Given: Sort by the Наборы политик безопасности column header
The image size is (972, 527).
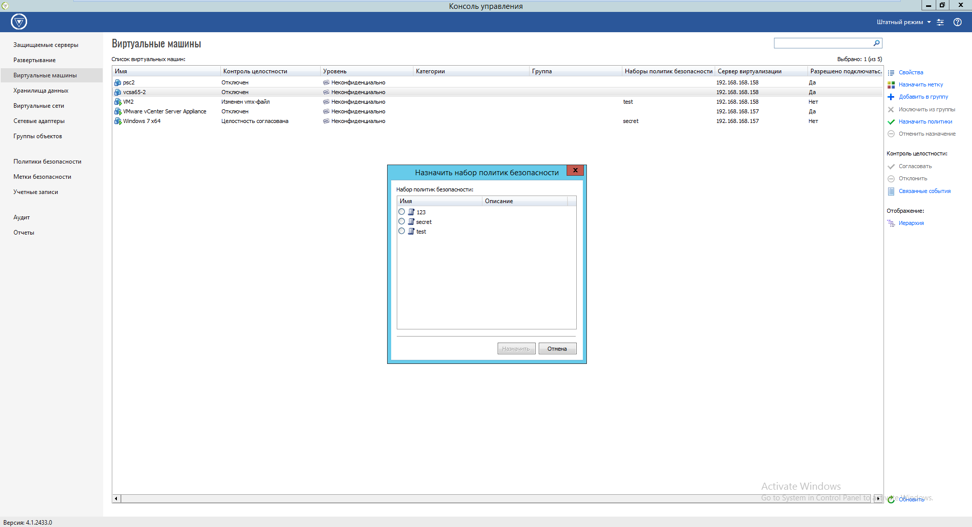Looking at the screenshot, I should click(x=669, y=71).
